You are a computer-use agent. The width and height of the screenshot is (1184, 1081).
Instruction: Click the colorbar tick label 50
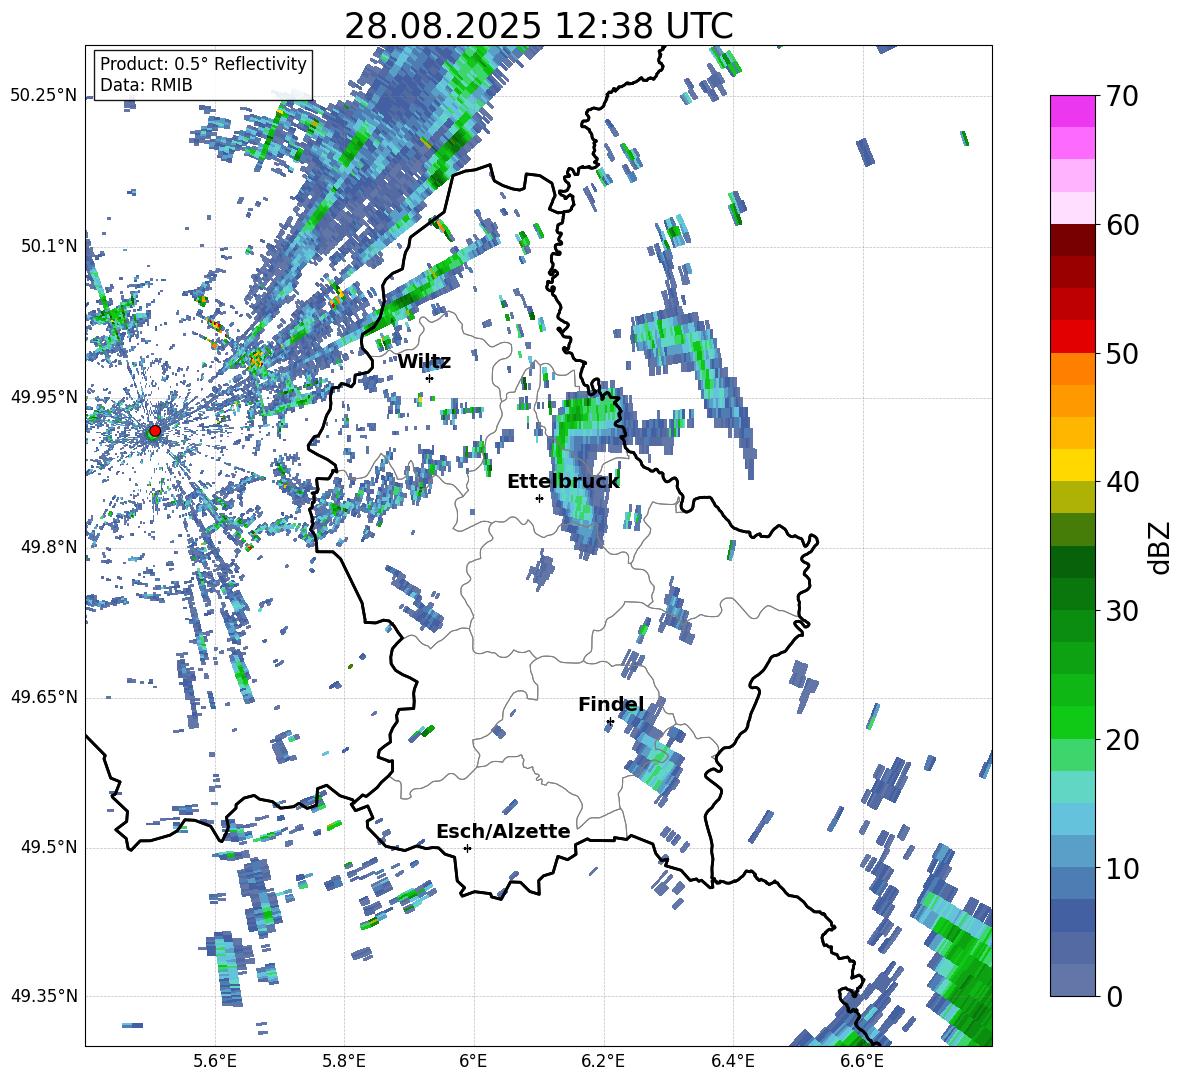click(x=1122, y=353)
